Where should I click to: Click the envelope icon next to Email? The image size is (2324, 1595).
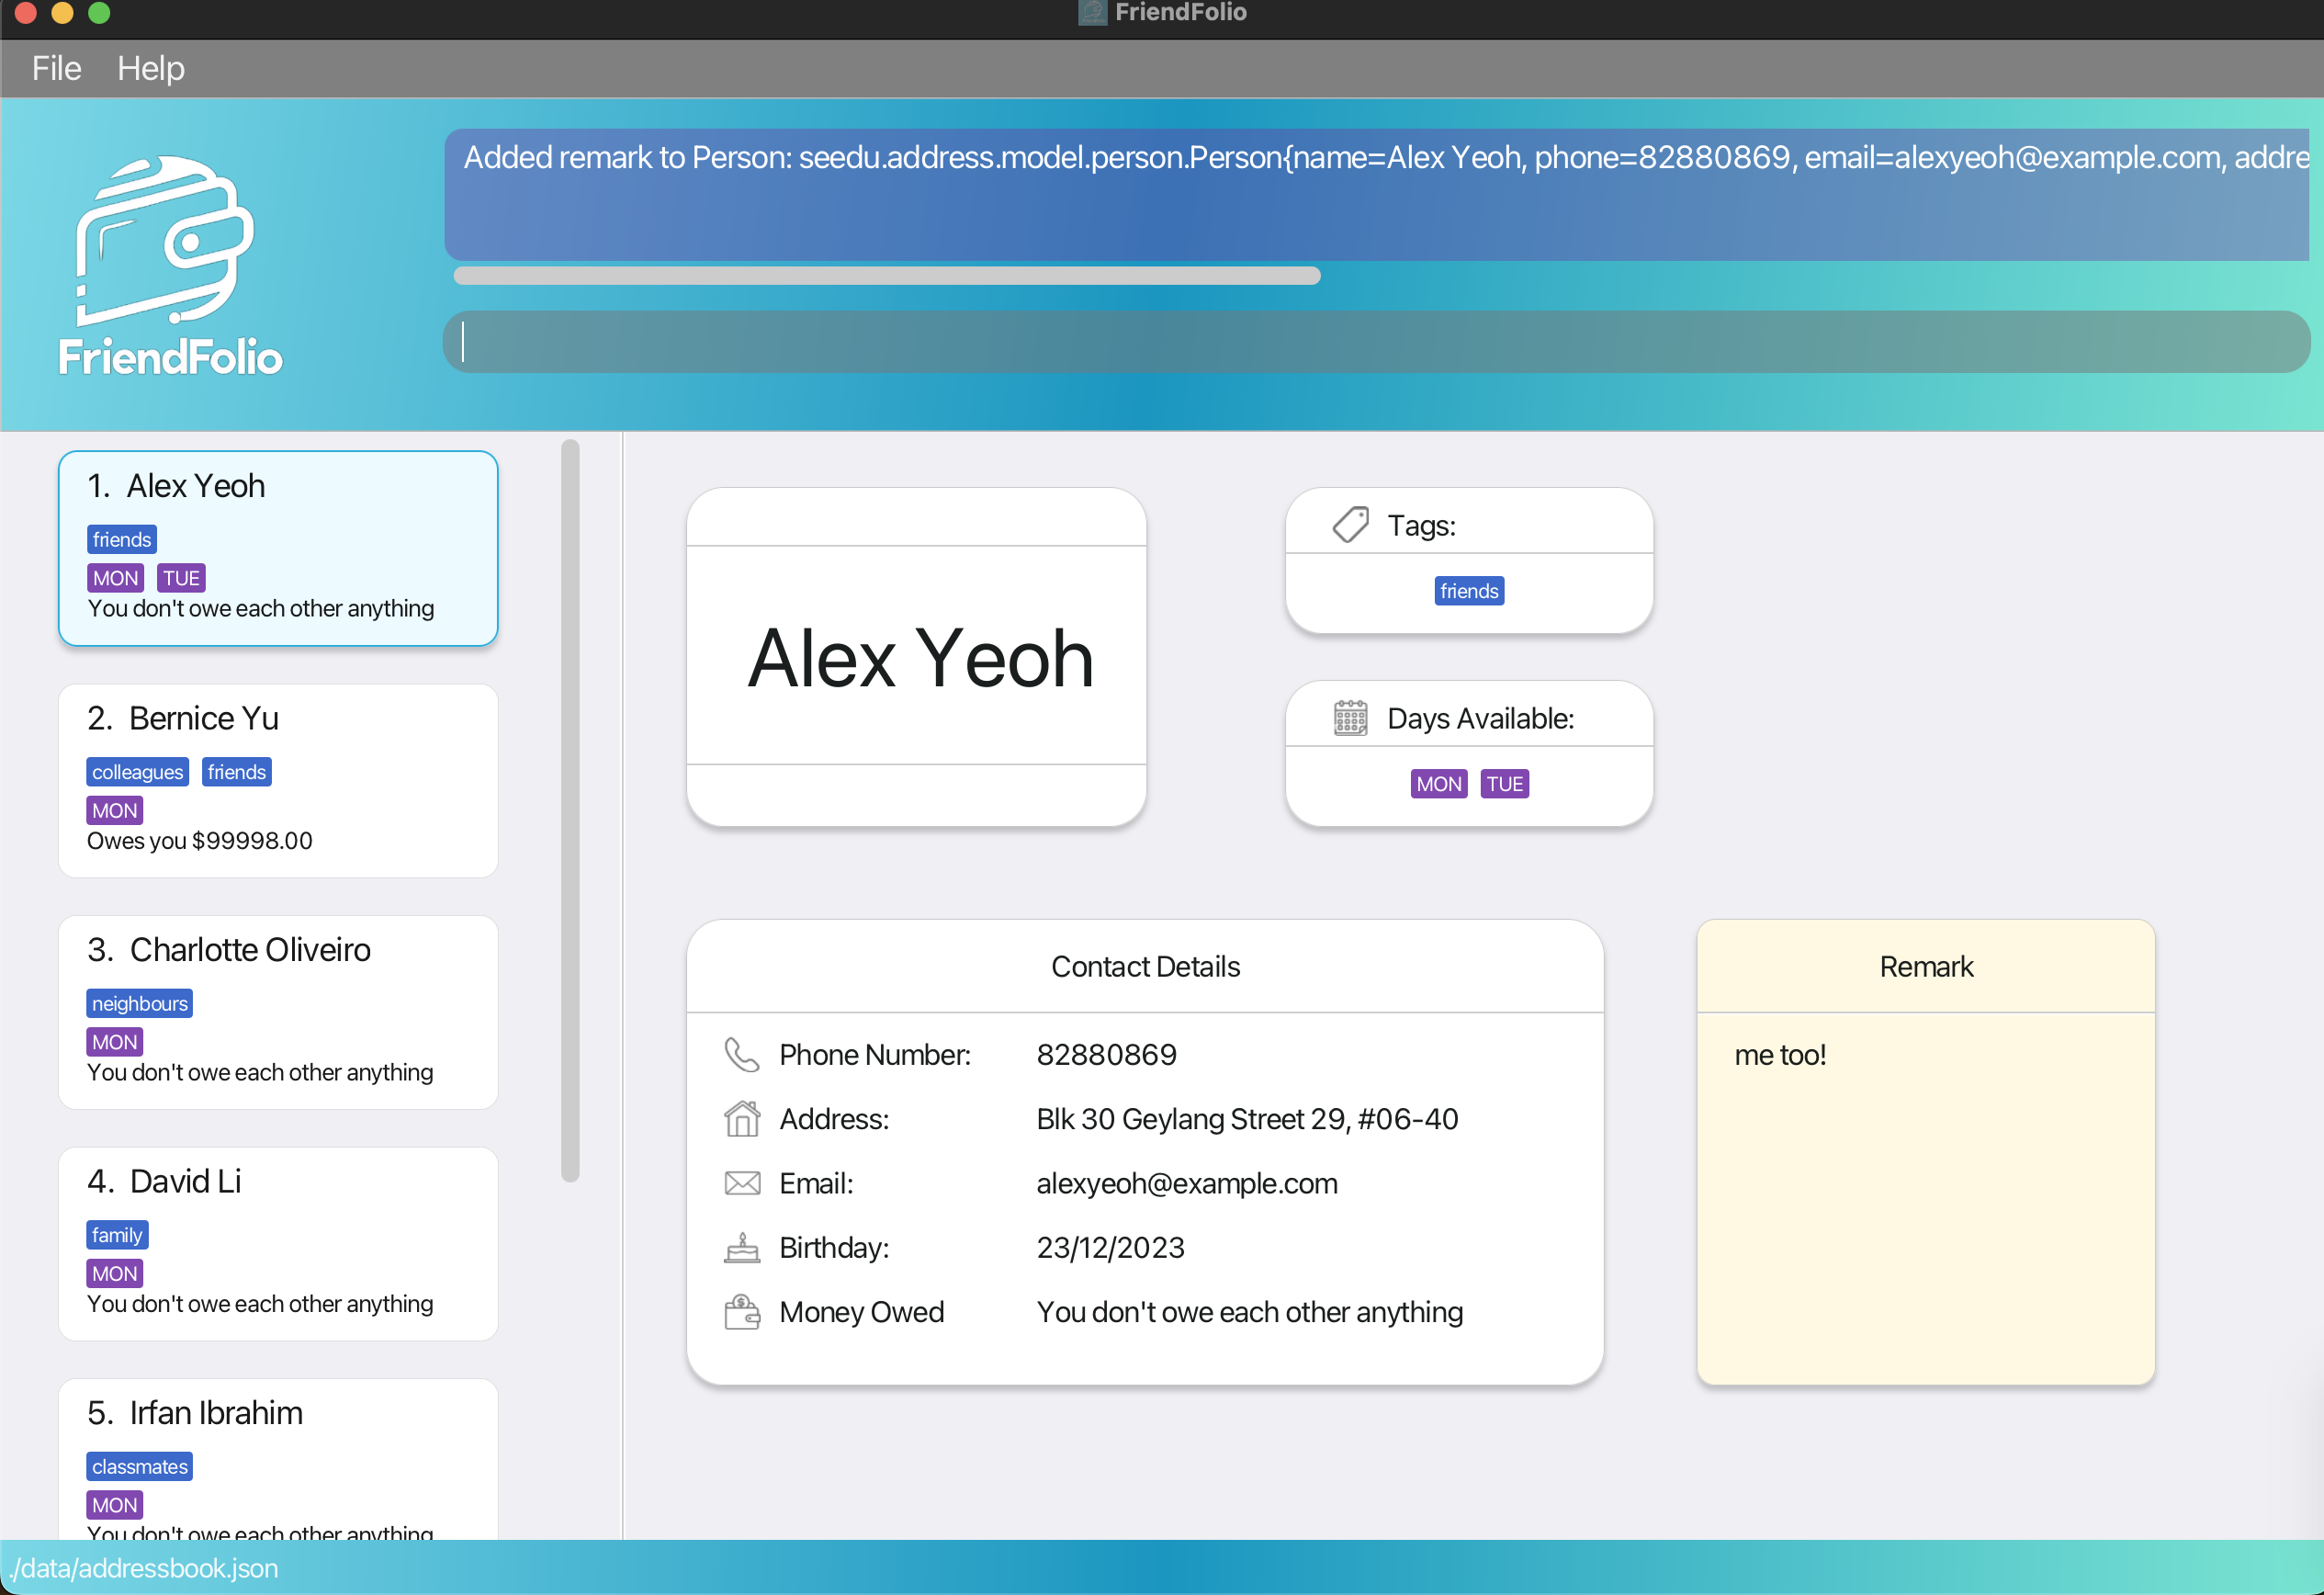(742, 1183)
